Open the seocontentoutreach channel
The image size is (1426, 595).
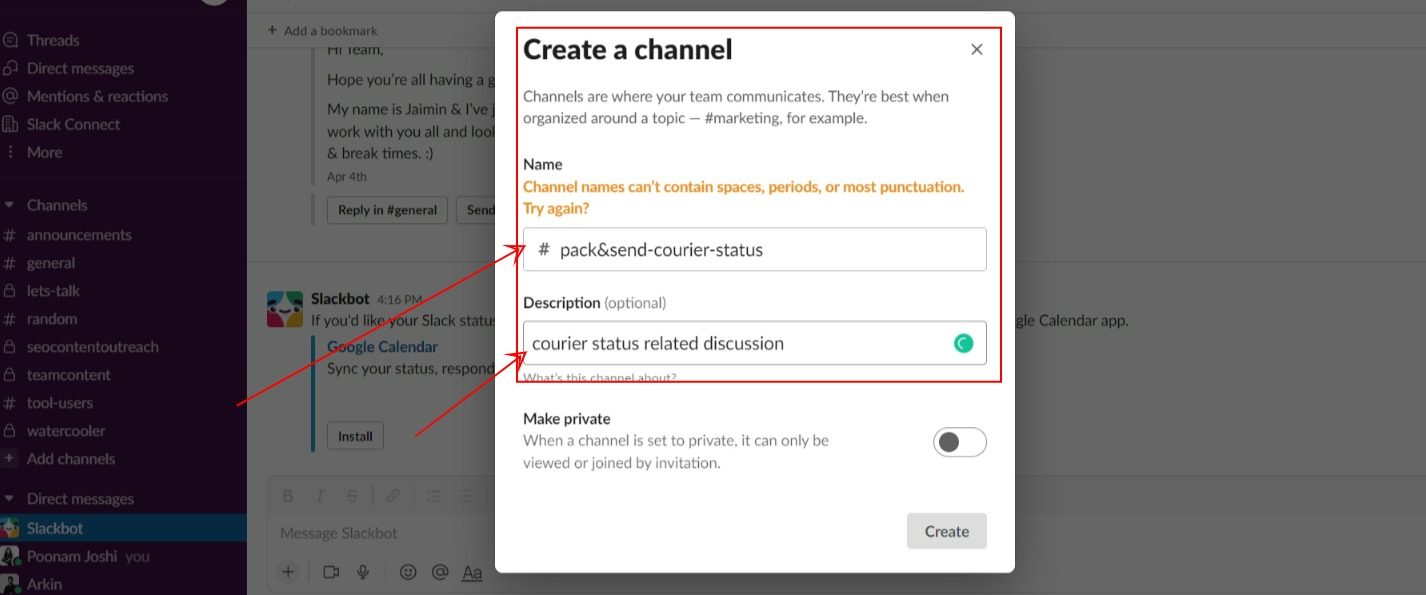(x=93, y=347)
